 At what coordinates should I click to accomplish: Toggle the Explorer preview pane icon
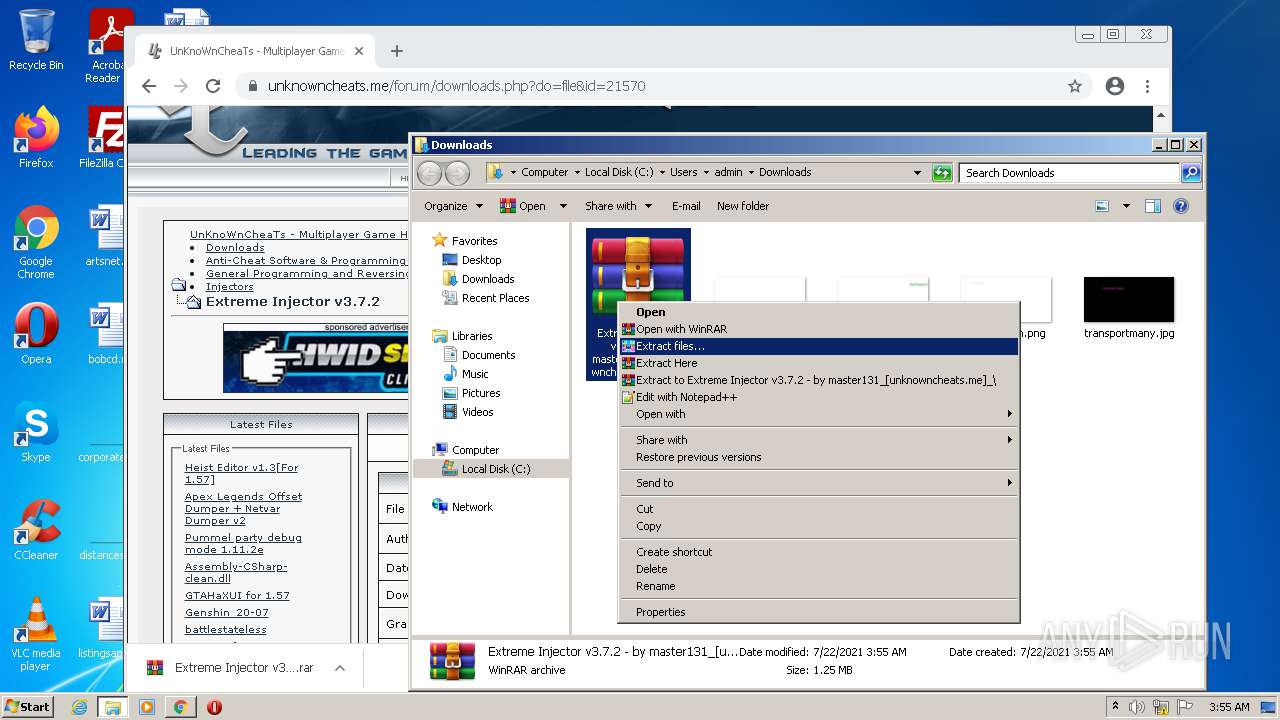1153,206
